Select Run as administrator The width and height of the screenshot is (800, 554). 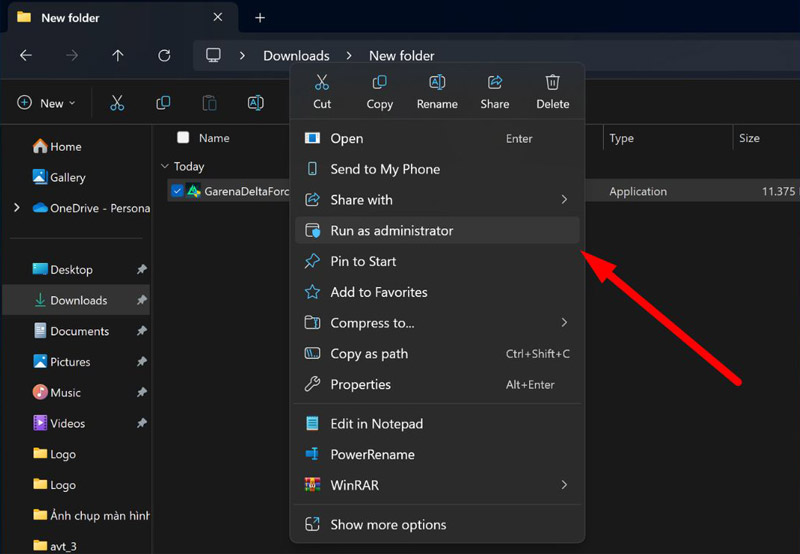[x=391, y=231]
